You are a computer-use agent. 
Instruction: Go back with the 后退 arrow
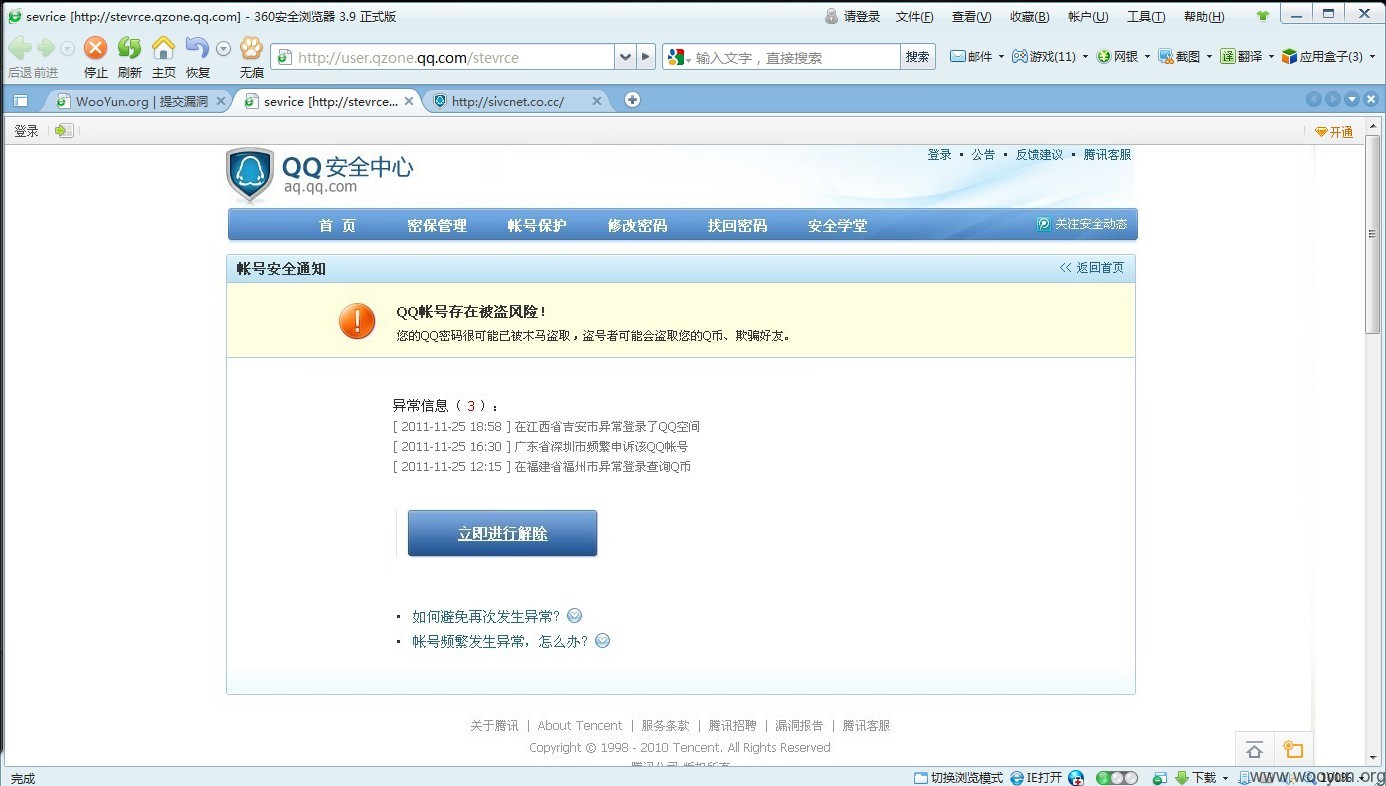click(x=19, y=48)
